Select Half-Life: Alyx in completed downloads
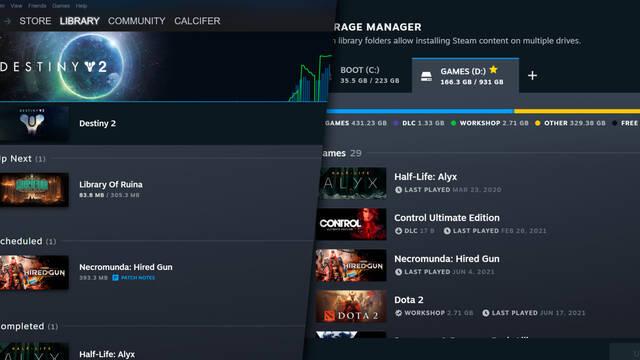 point(107,354)
